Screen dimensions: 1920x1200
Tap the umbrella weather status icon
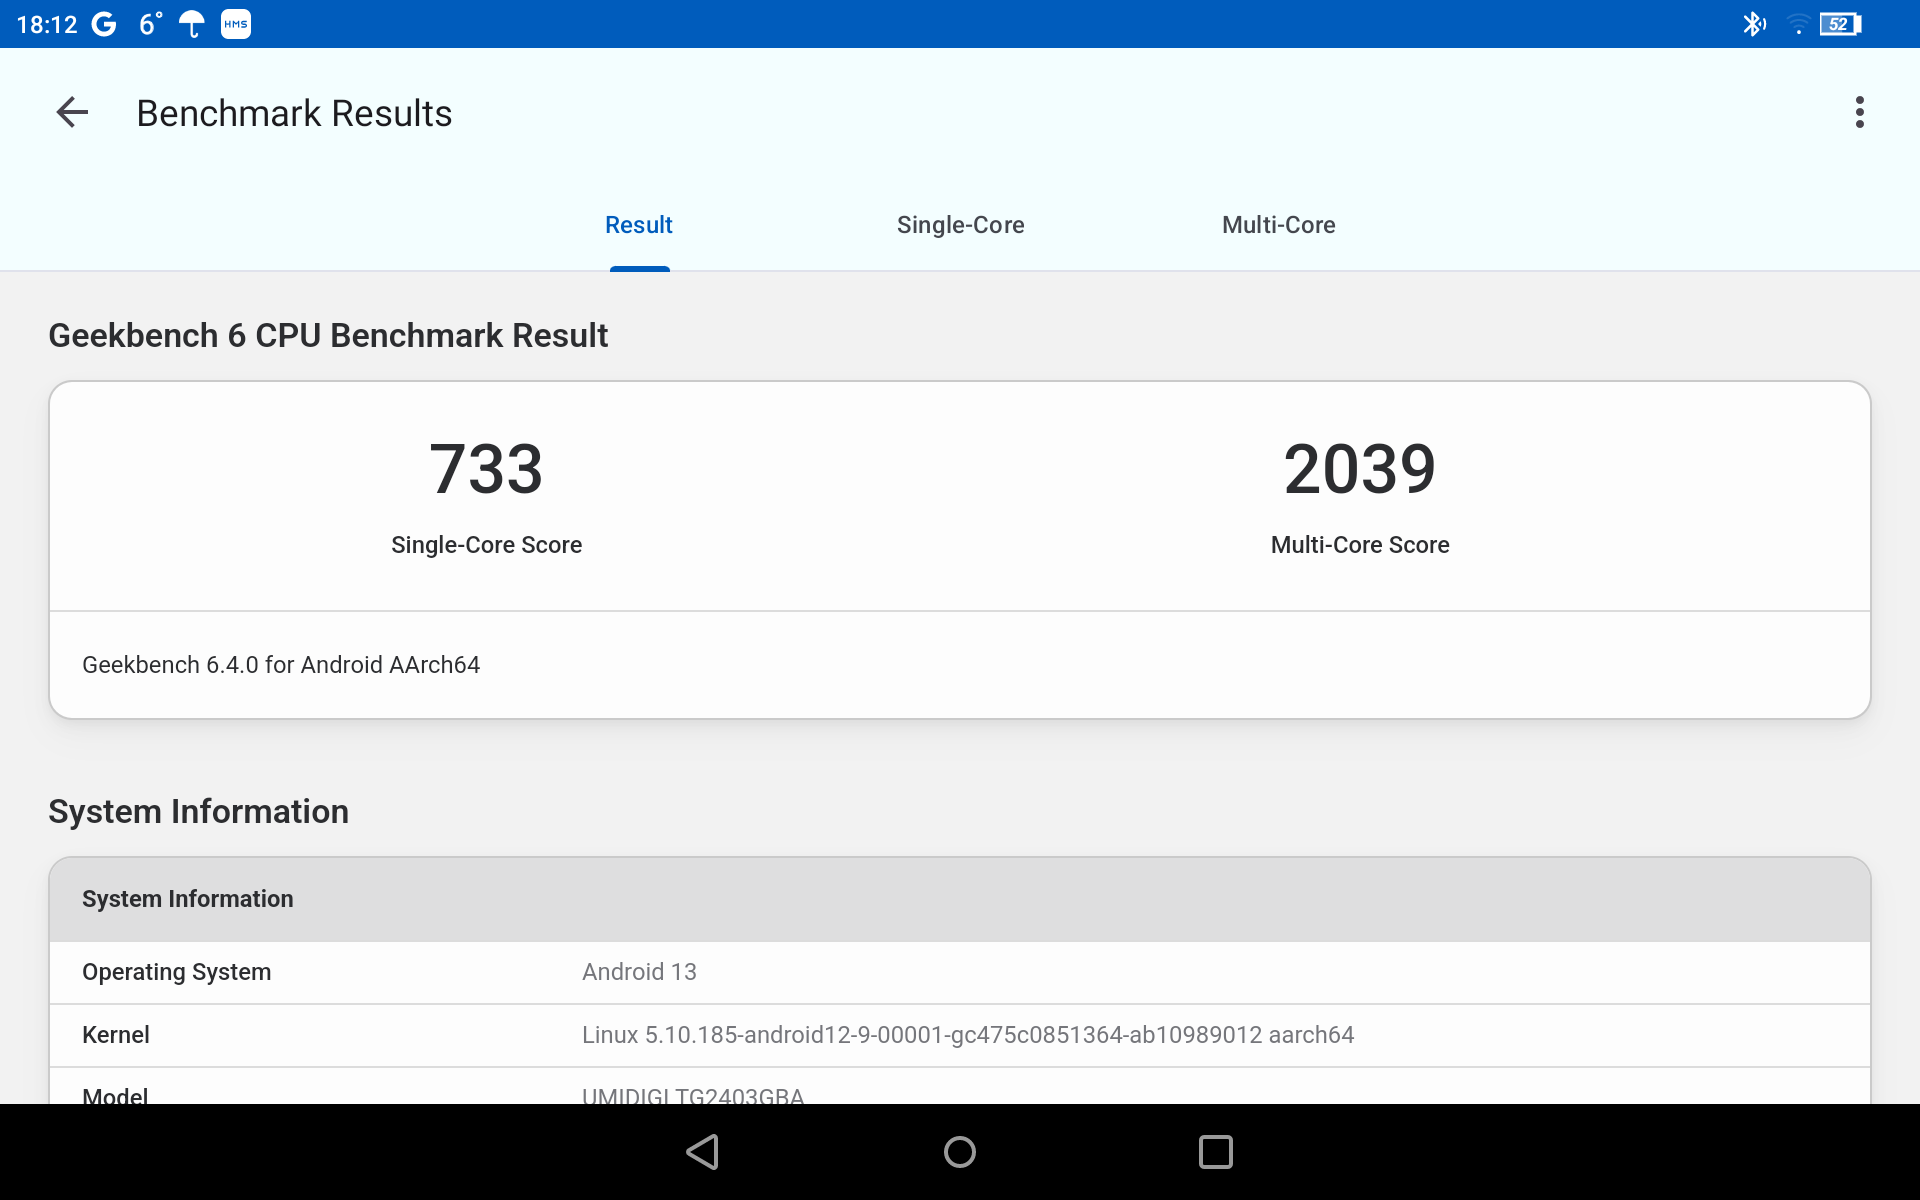click(x=191, y=24)
